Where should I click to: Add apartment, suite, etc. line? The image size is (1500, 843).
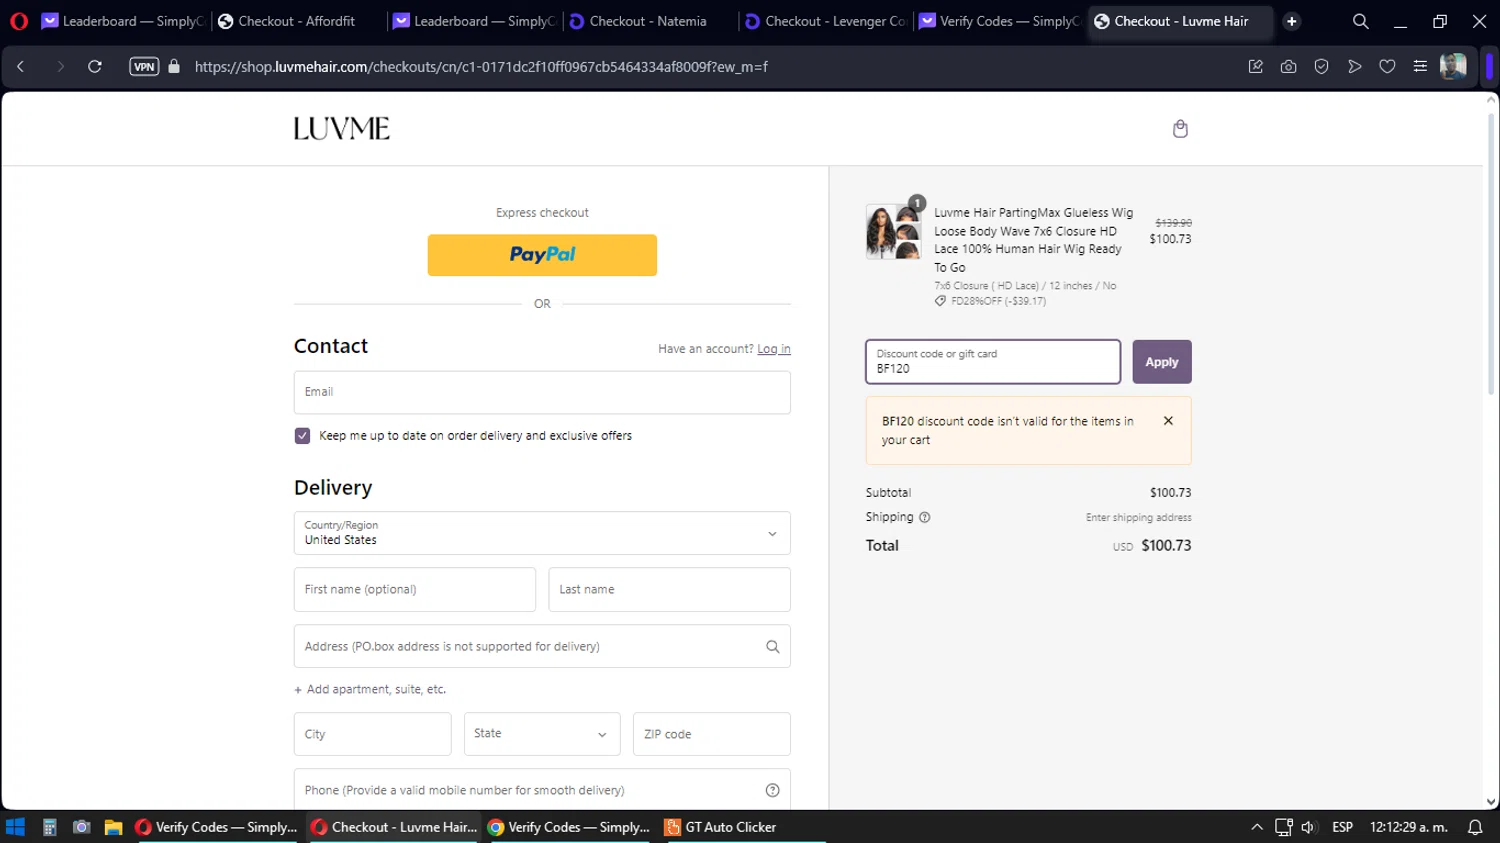tap(370, 690)
